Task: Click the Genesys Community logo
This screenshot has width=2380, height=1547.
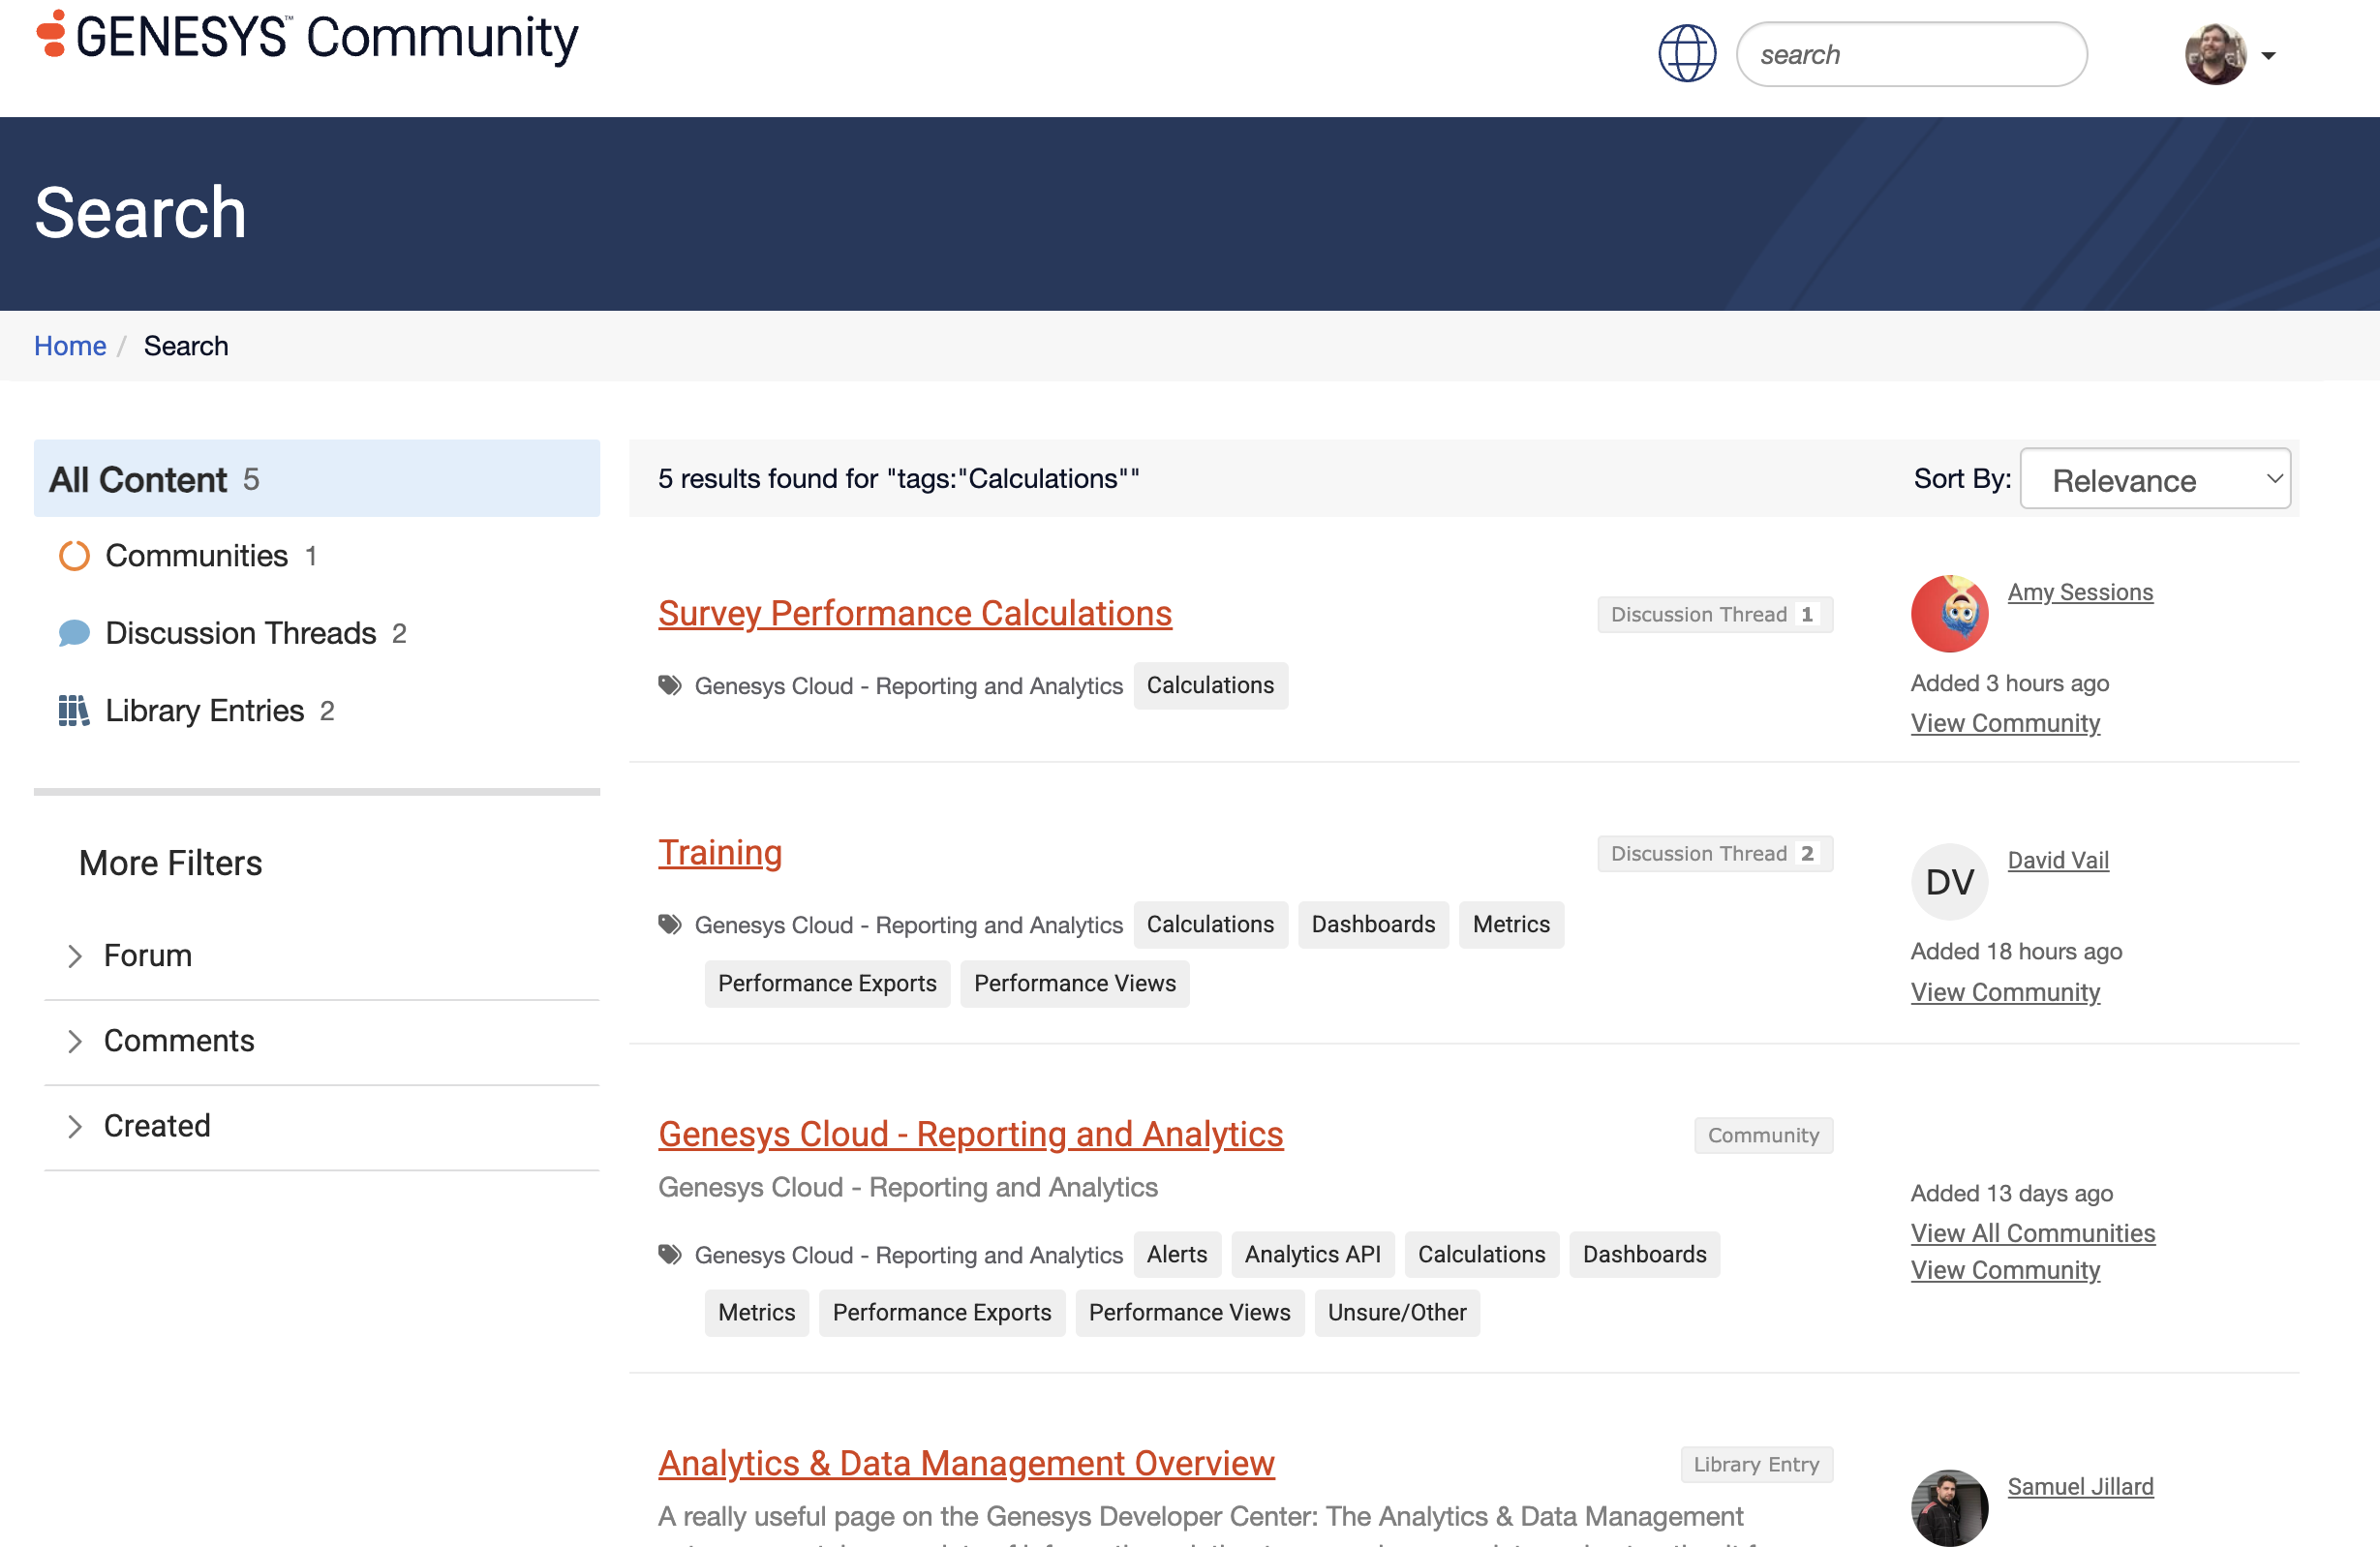Action: point(307,38)
